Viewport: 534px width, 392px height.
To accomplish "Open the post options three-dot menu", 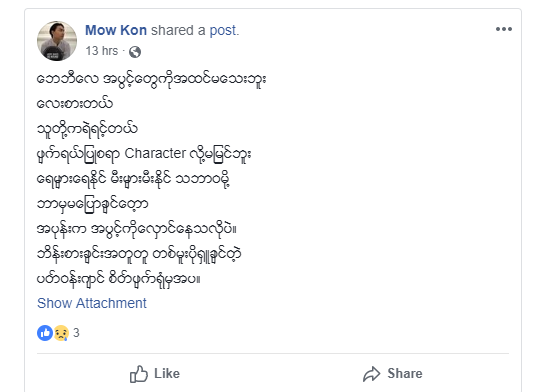I will tap(504, 29).
